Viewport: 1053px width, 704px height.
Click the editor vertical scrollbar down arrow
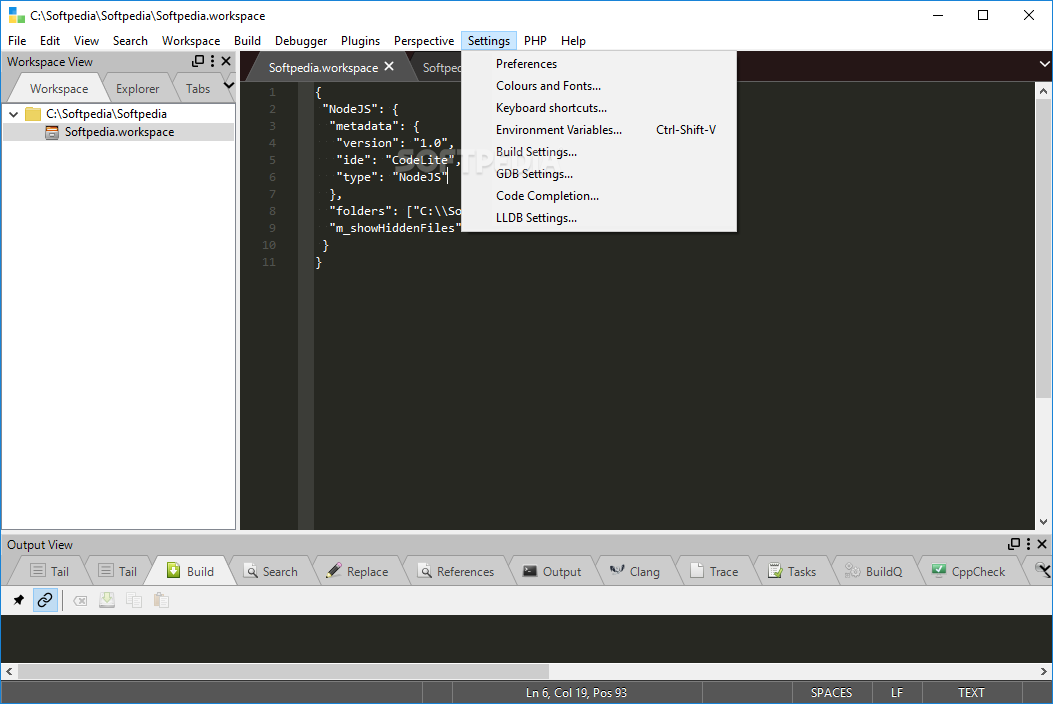coord(1043,521)
